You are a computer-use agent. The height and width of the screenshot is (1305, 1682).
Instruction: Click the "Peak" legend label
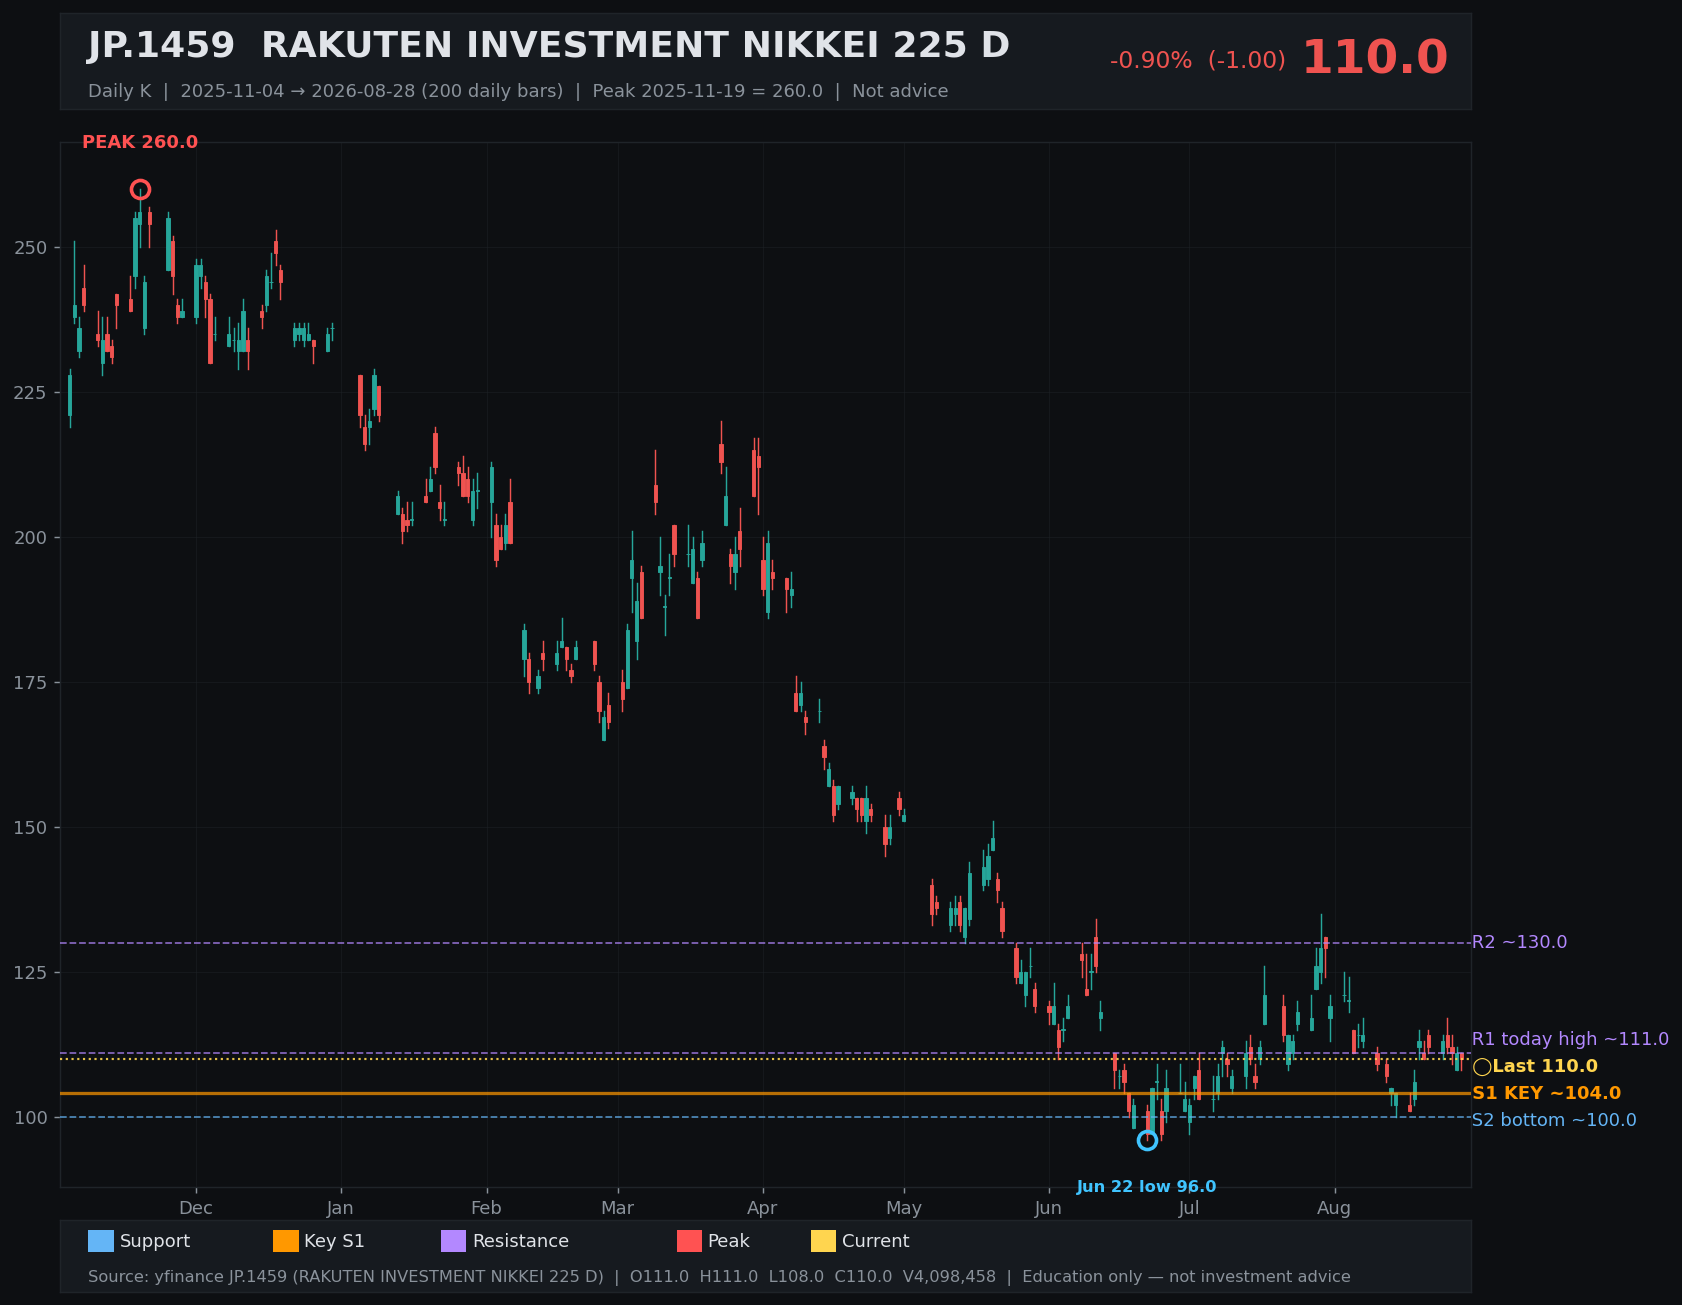click(729, 1241)
